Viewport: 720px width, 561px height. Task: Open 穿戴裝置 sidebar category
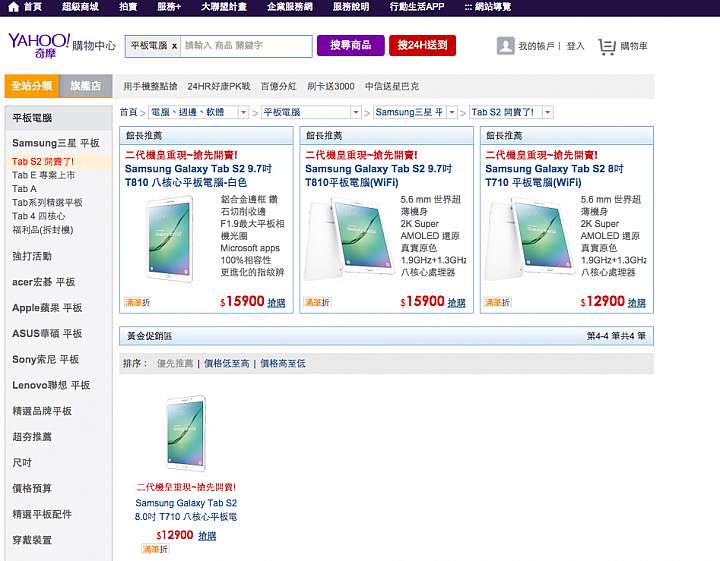[x=32, y=540]
